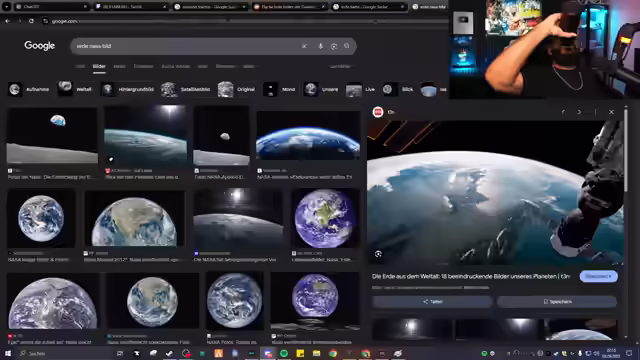Open small Blue Marble thumbnail at left of second row
This screenshot has width=640, height=360.
41,218
